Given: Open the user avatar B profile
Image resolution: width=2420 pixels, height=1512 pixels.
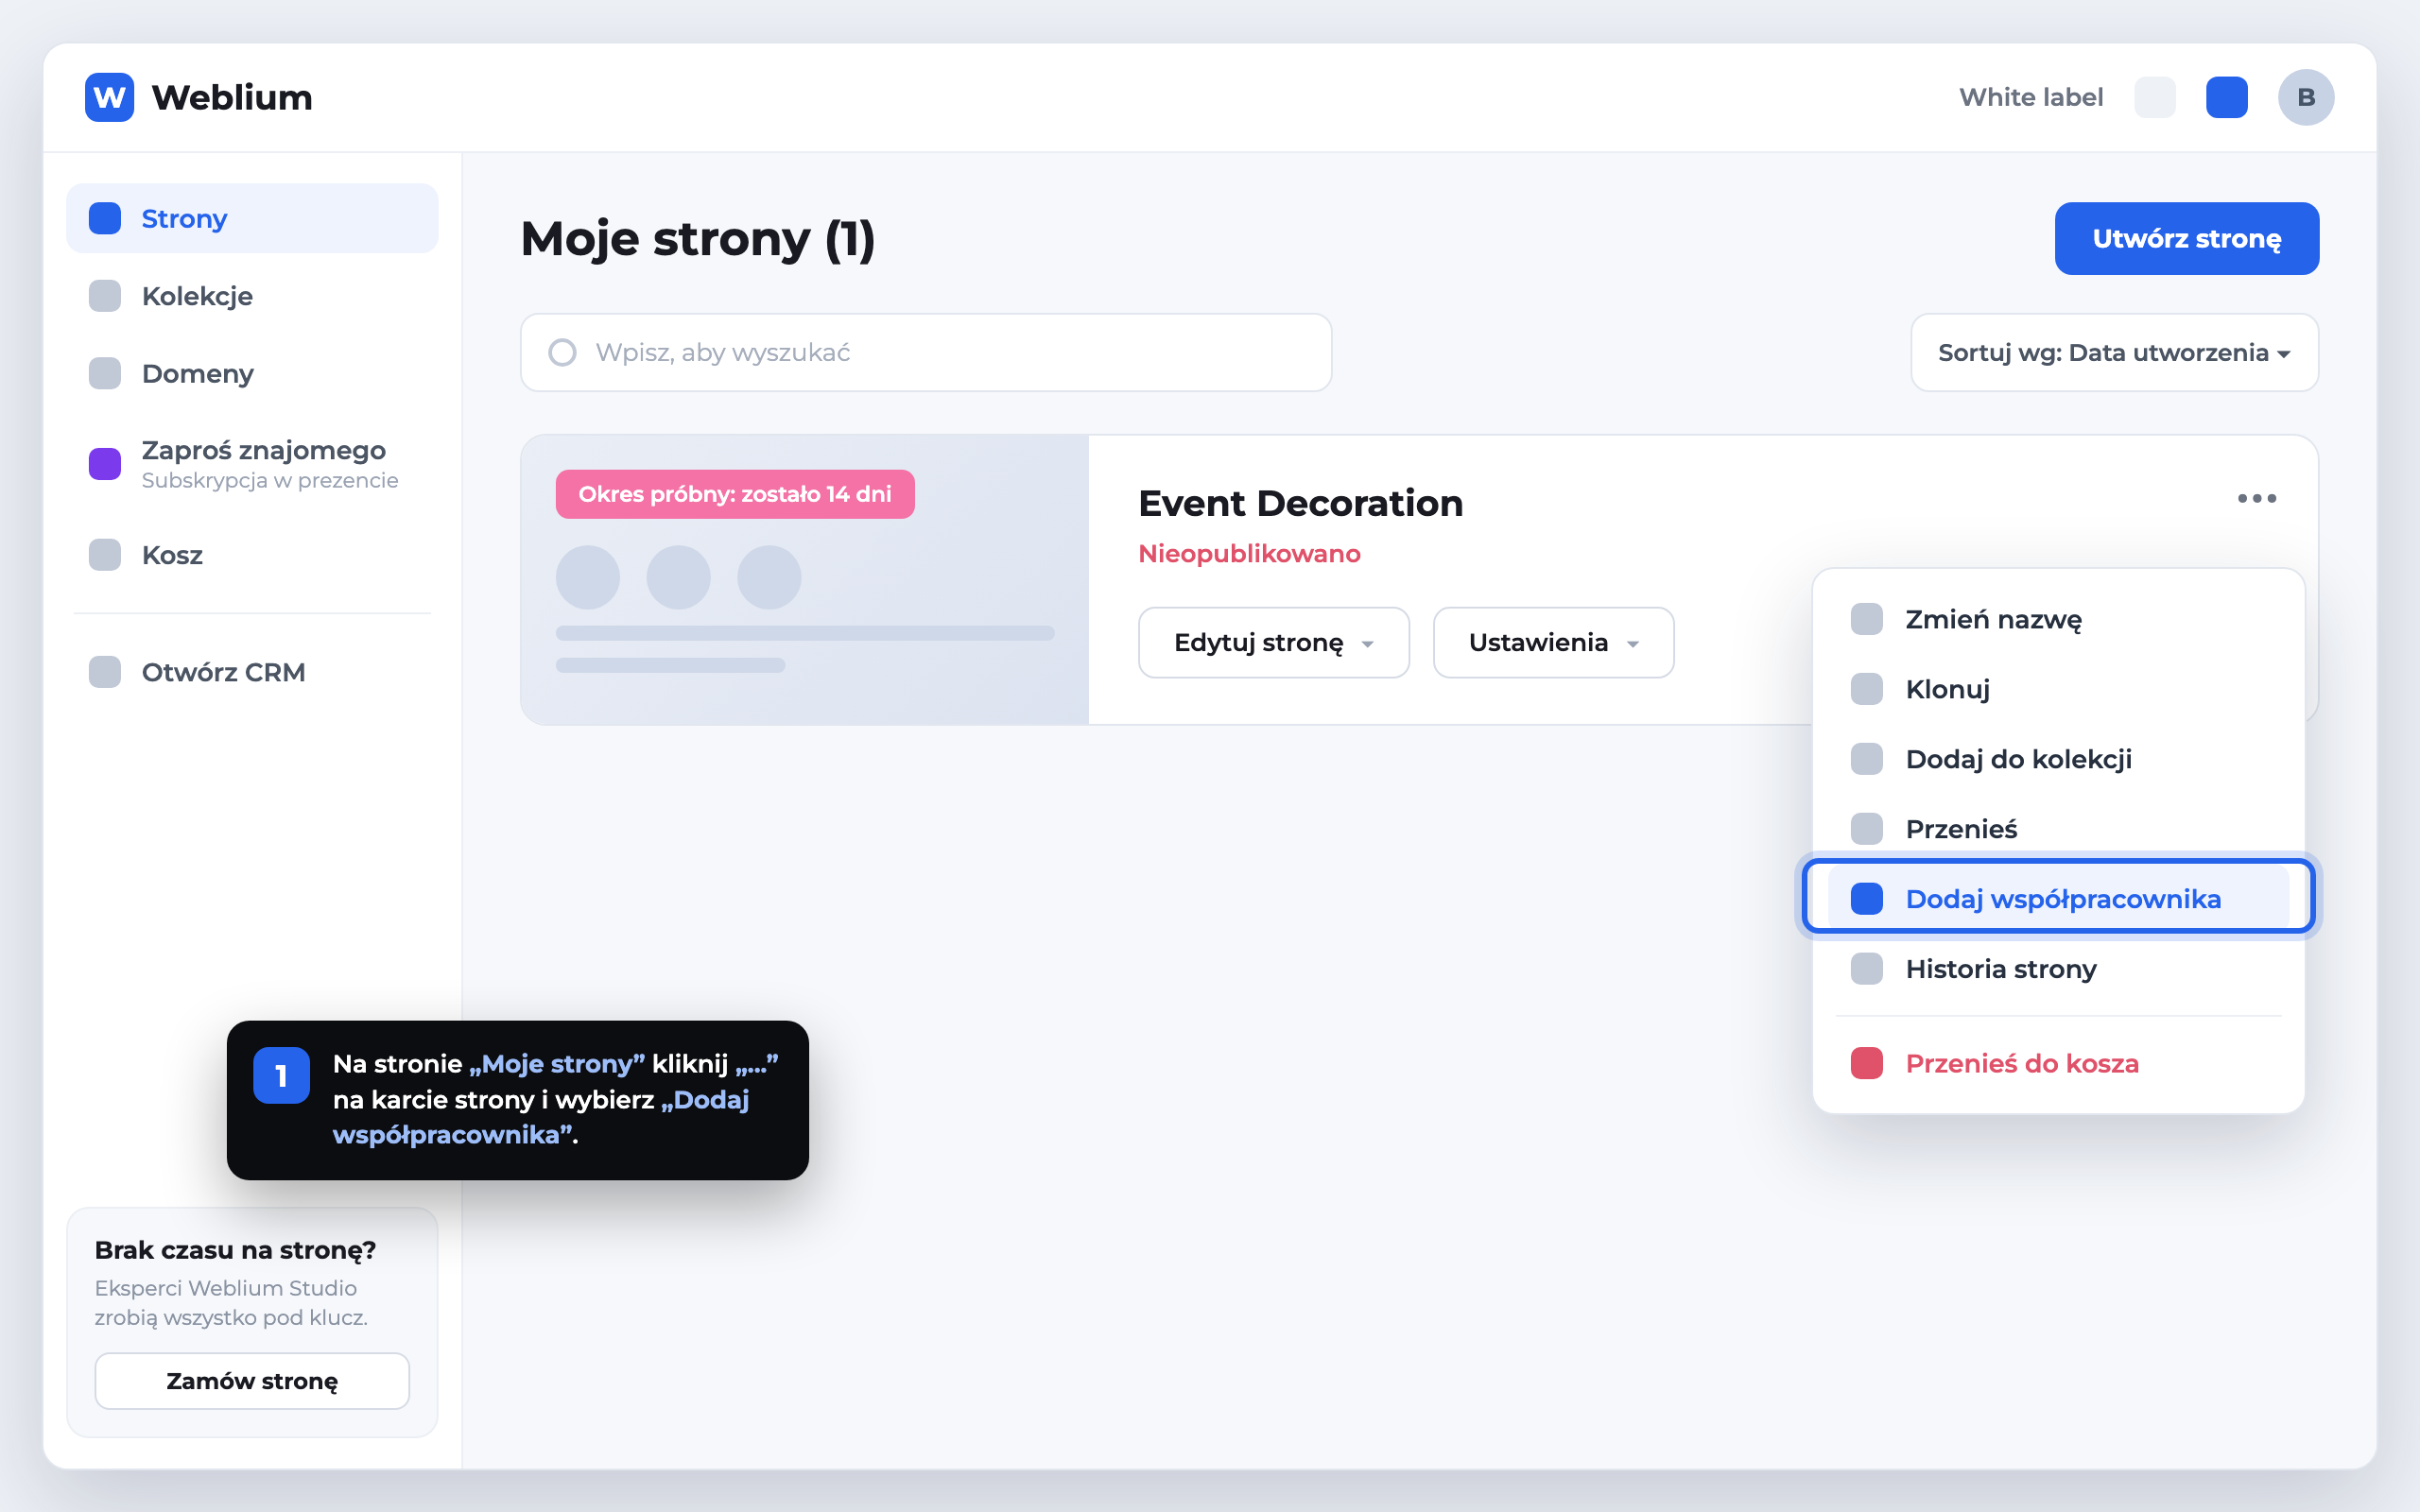Looking at the screenshot, I should pyautogui.click(x=2306, y=97).
